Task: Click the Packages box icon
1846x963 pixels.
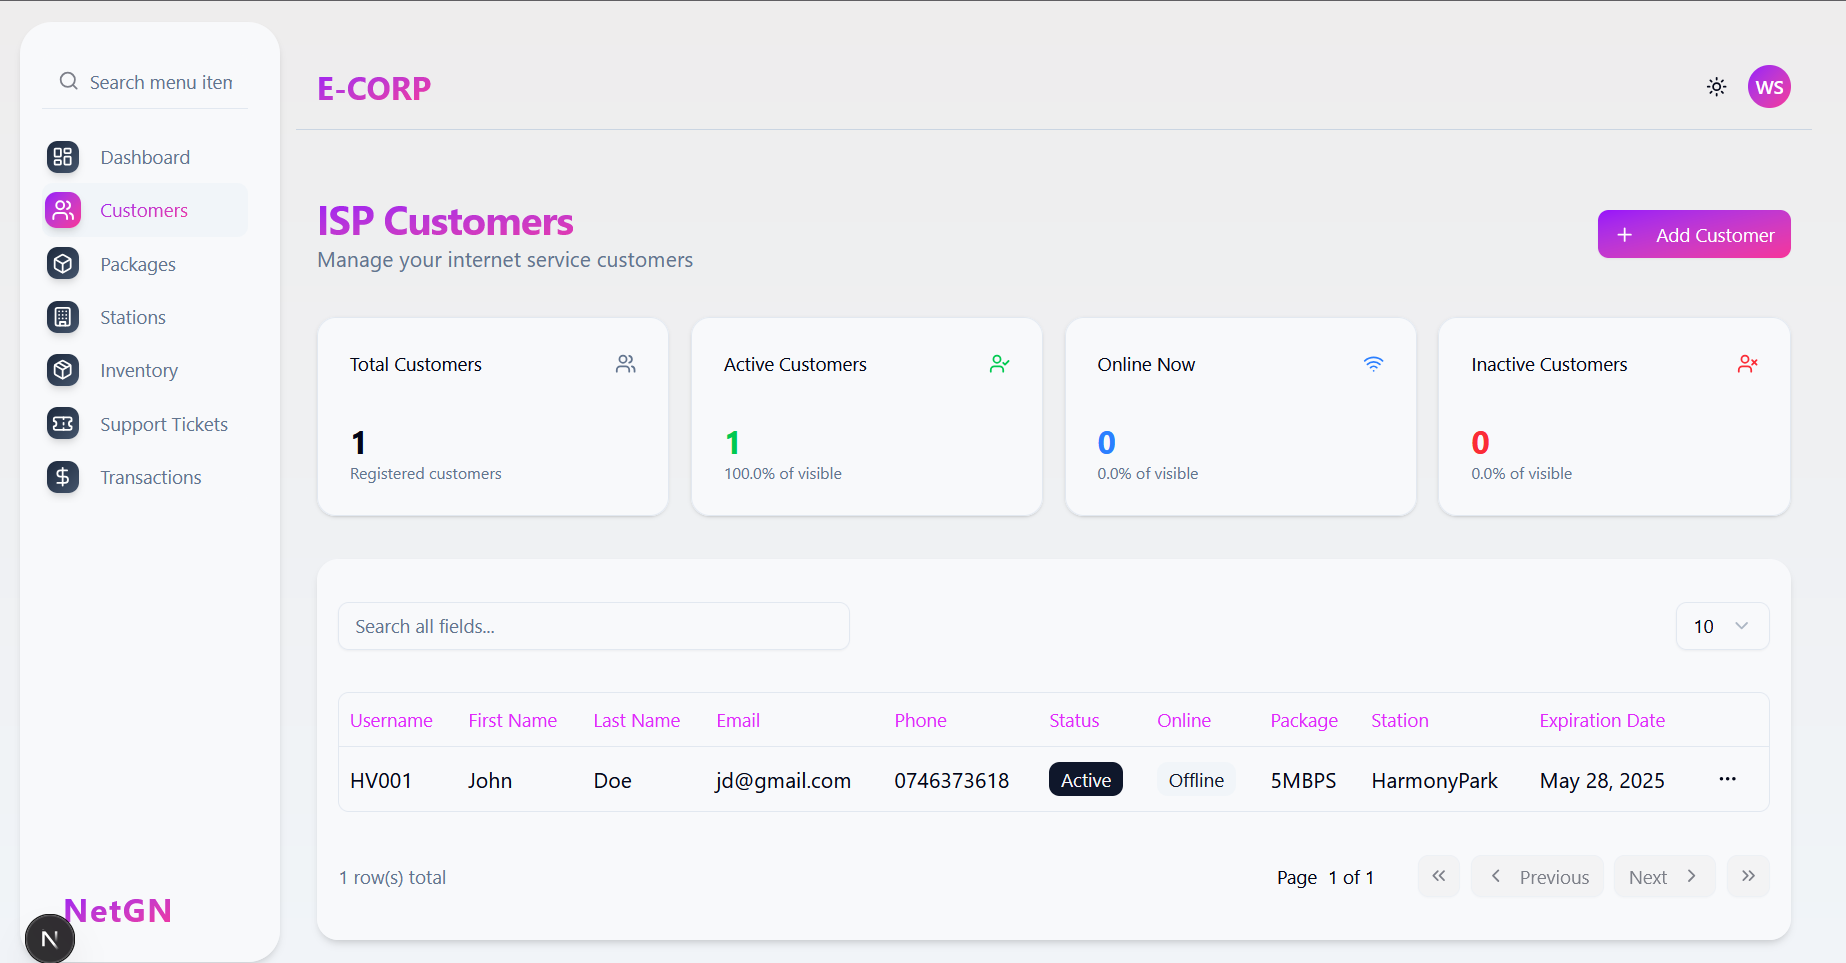Action: coord(63,264)
